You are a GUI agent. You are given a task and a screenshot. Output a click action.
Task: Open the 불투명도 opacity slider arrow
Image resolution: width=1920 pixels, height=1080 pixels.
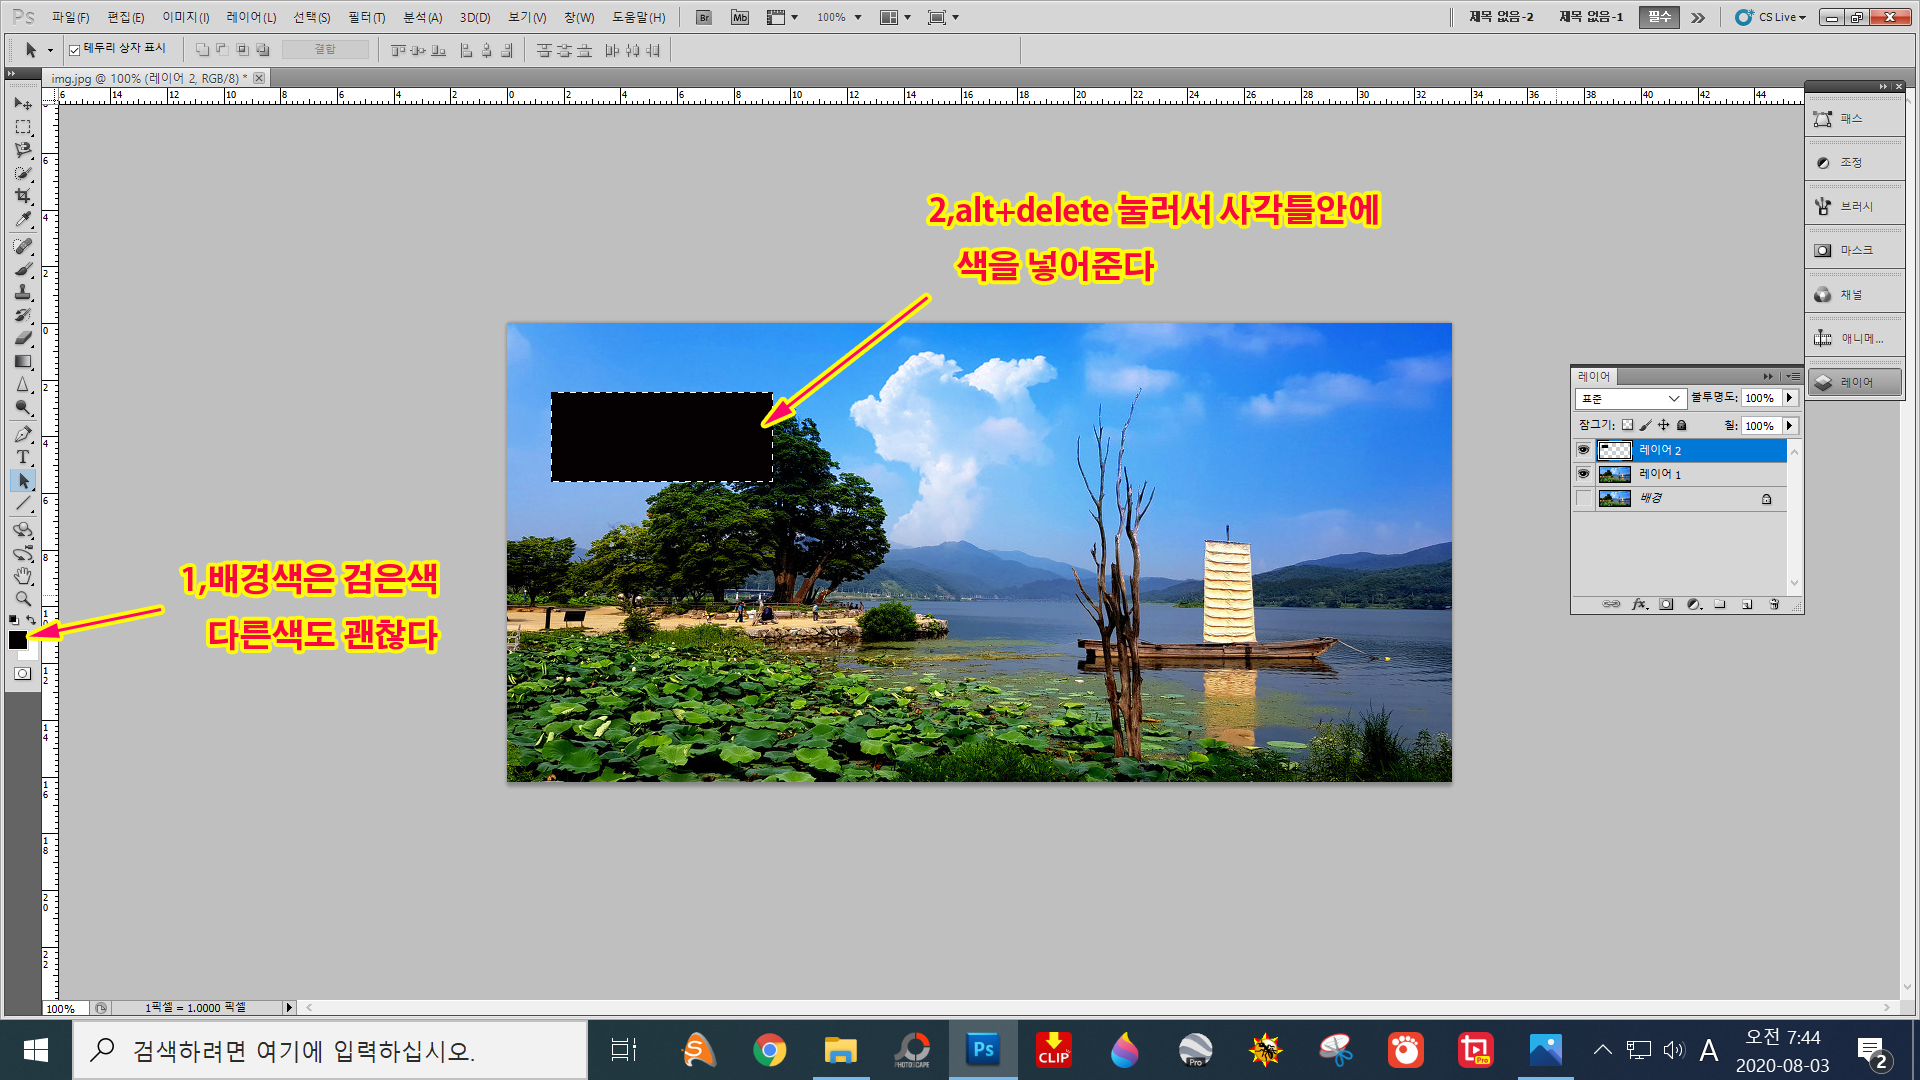tap(1789, 398)
